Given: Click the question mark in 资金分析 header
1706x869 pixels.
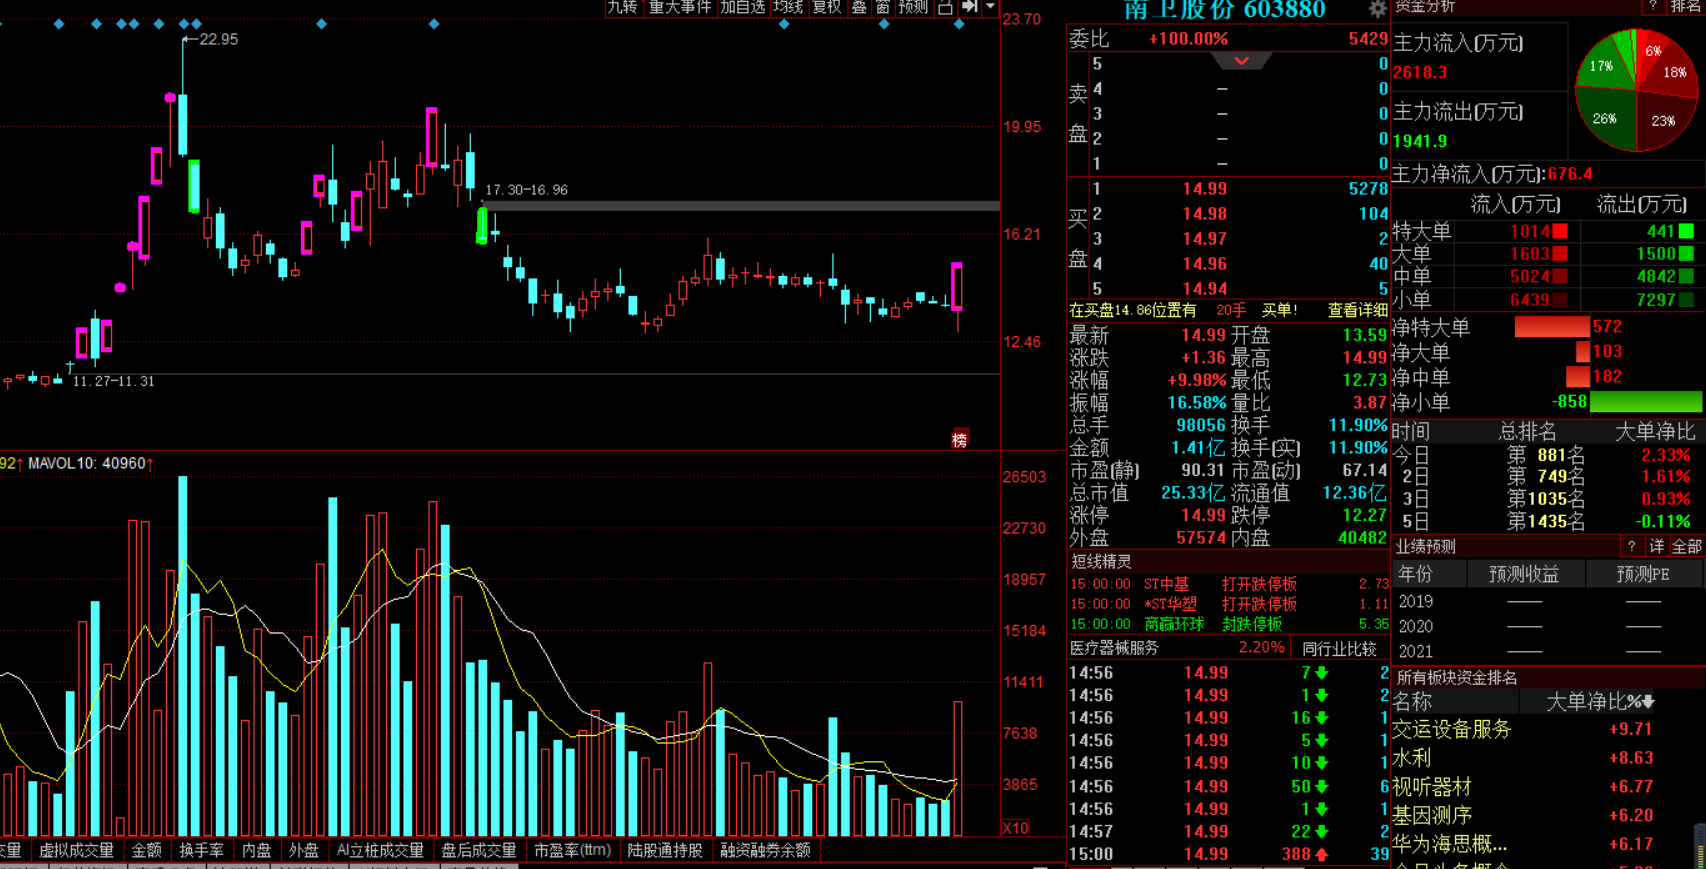Looking at the screenshot, I should [1653, 6].
